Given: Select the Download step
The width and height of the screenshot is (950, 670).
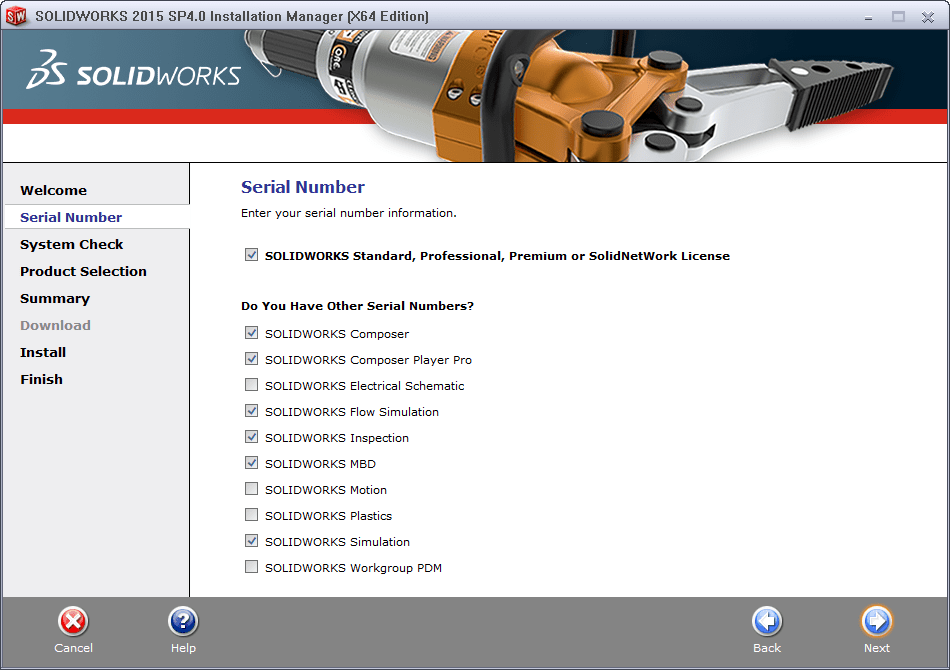Looking at the screenshot, I should (x=55, y=325).
